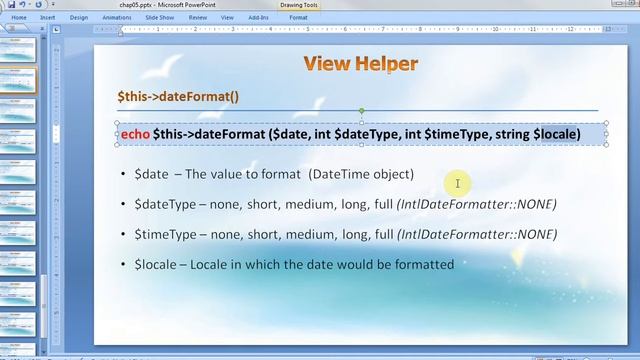Click the Save icon in Quick Access Toolbar
The height and width of the screenshot is (360, 640).
click(x=11, y=4)
